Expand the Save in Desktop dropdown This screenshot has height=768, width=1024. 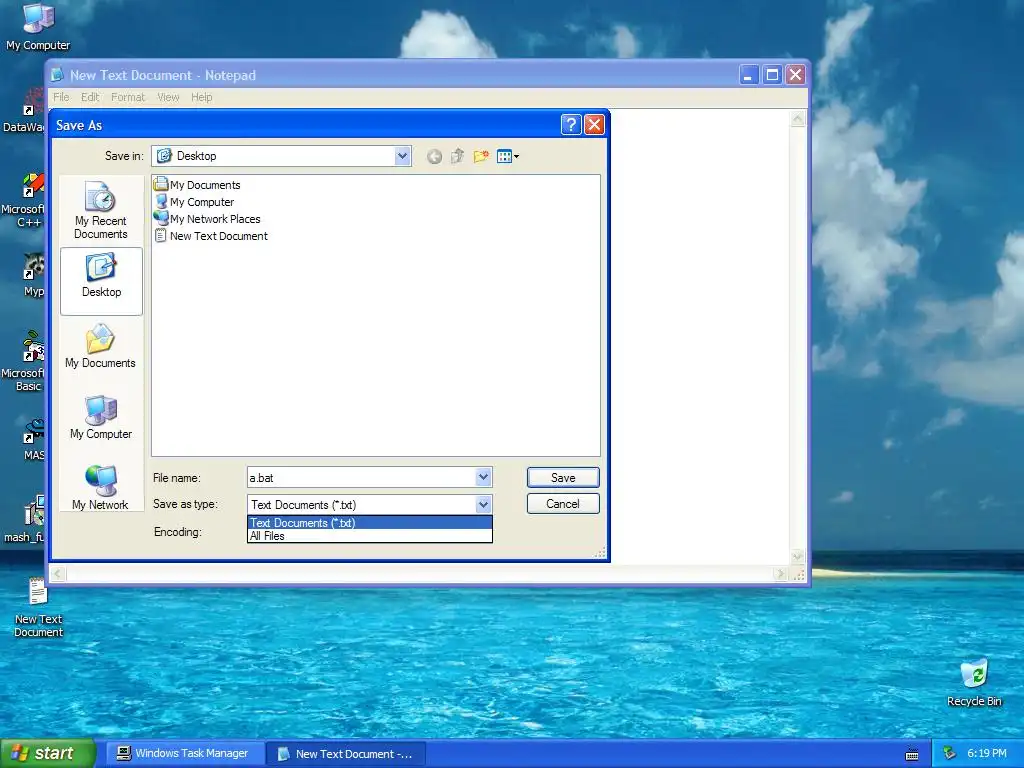pos(402,156)
